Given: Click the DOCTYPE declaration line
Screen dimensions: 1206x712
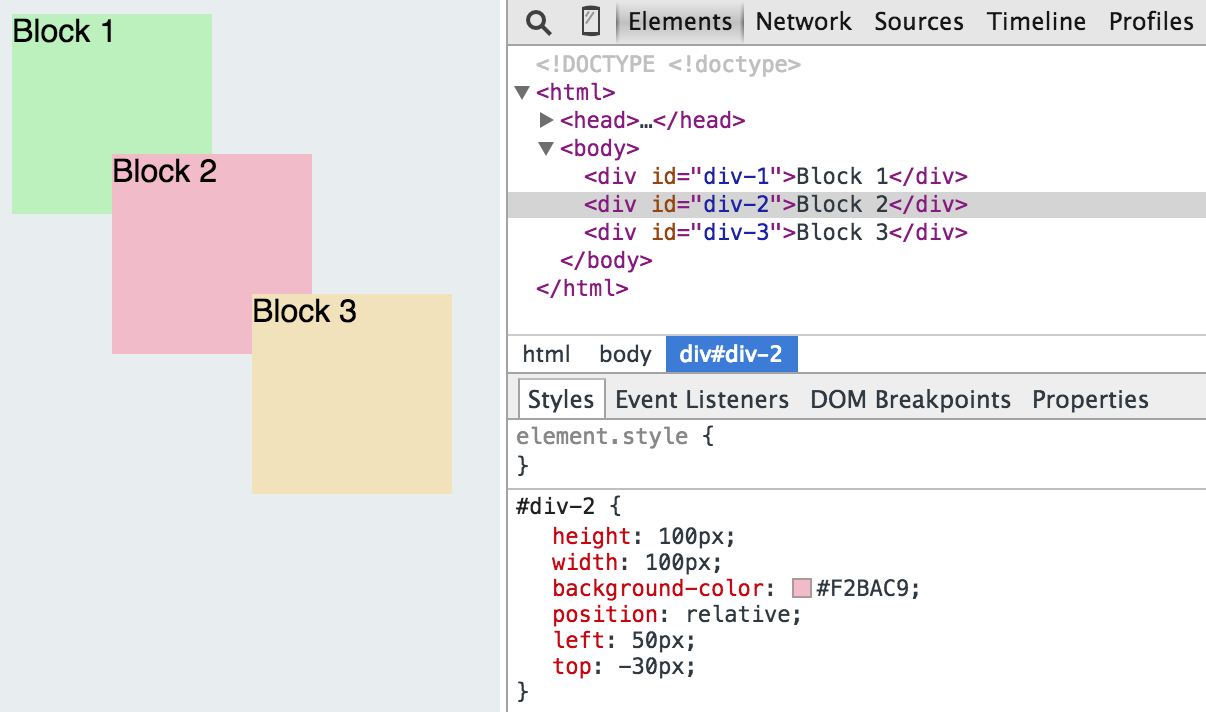Looking at the screenshot, I should point(668,65).
